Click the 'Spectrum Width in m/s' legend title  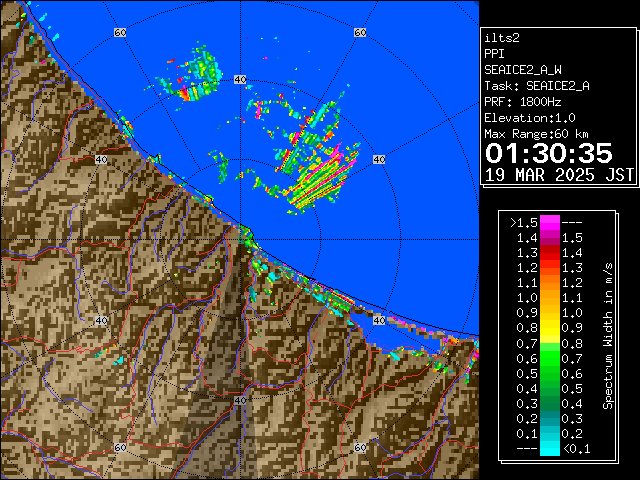(x=608, y=336)
